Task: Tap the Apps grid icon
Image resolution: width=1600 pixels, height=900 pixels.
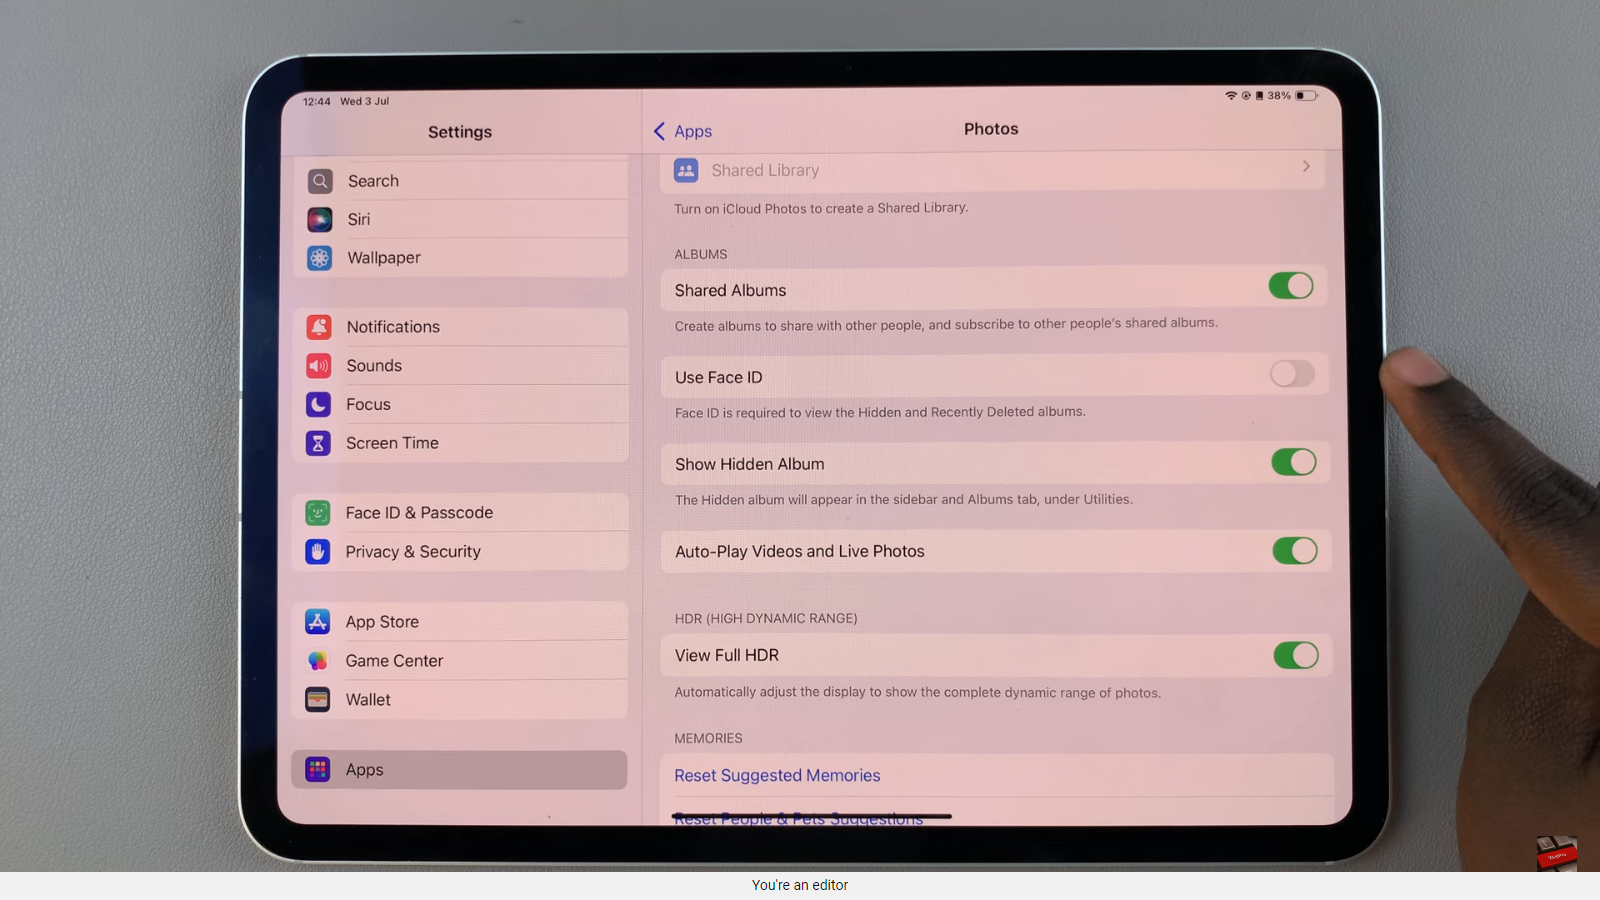Action: (x=318, y=769)
